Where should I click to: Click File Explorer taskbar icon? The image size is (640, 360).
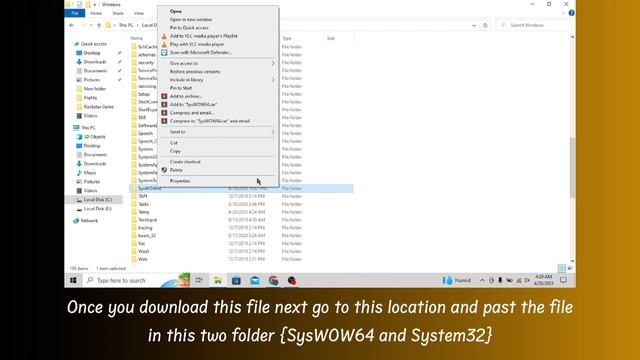[218, 280]
